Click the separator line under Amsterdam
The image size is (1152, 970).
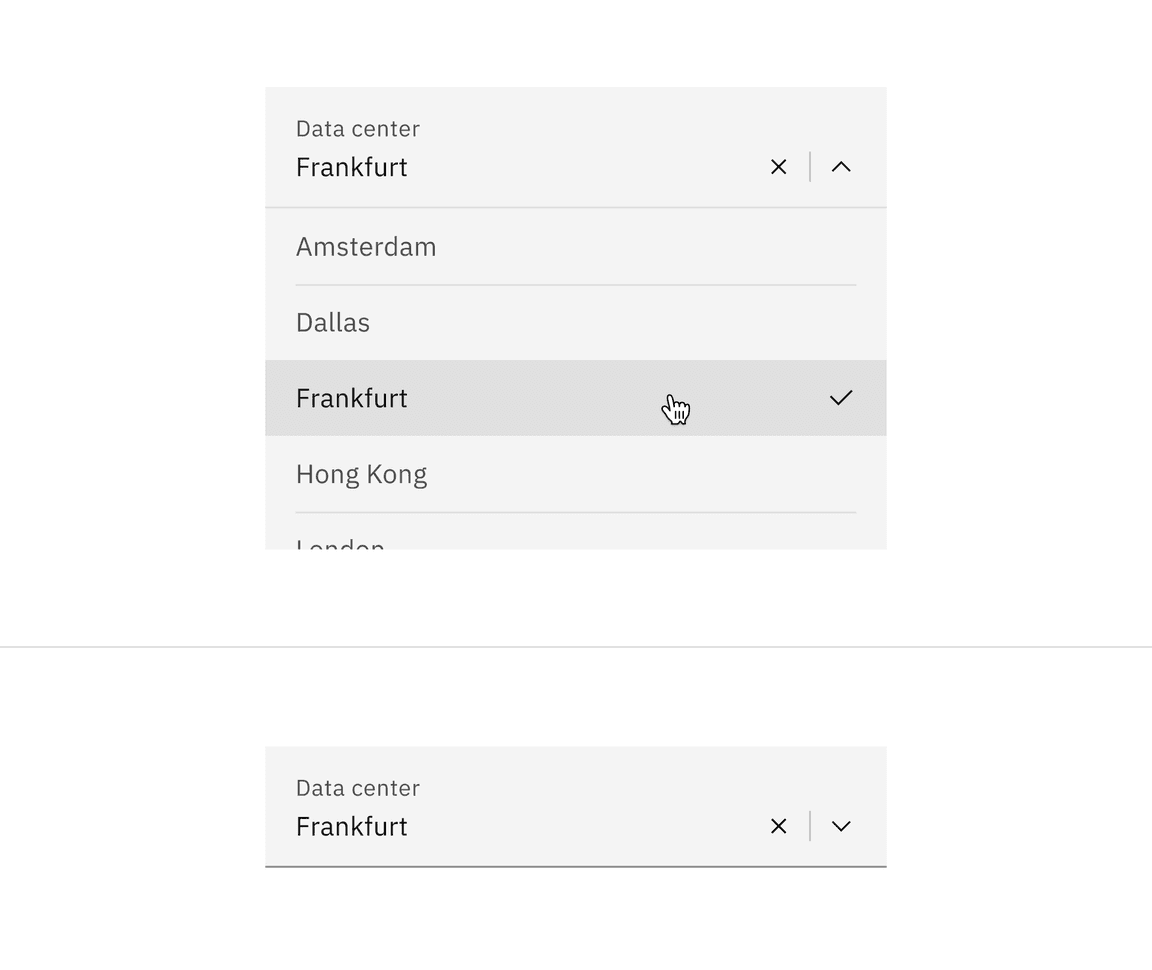575,284
